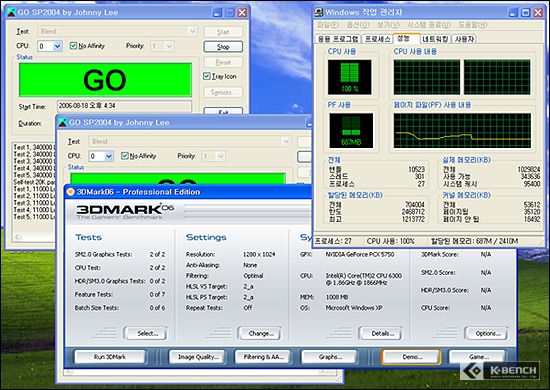
Task: Click the page file usage history graph
Action: [462, 130]
